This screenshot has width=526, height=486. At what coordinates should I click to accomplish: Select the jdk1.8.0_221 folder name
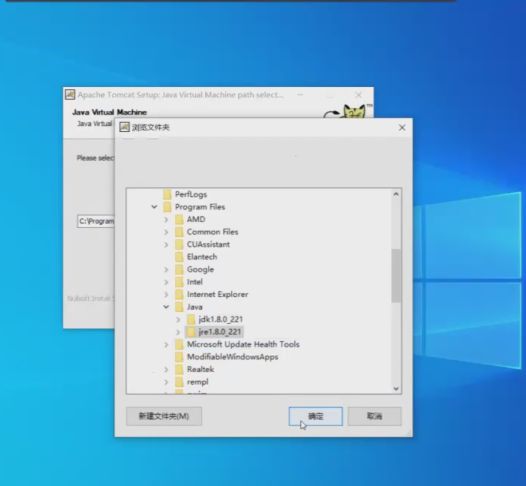(x=220, y=319)
